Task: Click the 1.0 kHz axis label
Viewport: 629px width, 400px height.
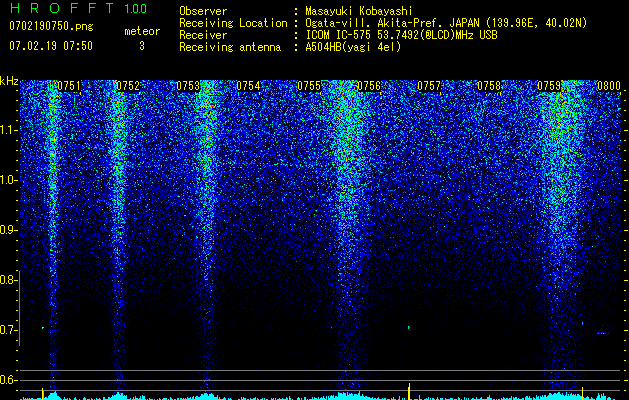Action: [x=9, y=180]
